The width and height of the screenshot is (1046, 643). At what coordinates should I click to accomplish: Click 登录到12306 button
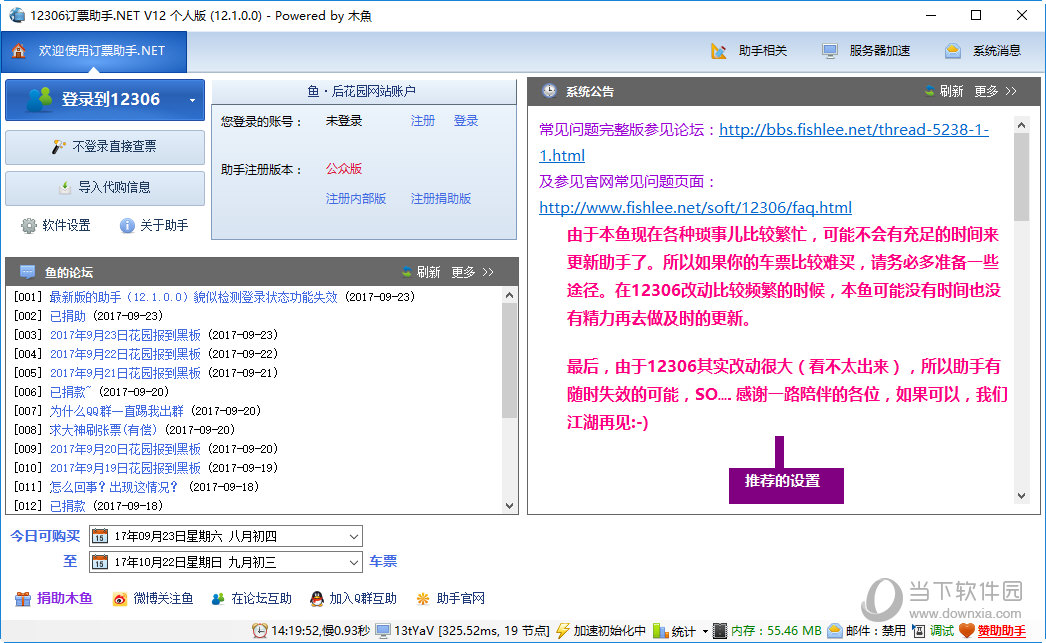pos(105,99)
